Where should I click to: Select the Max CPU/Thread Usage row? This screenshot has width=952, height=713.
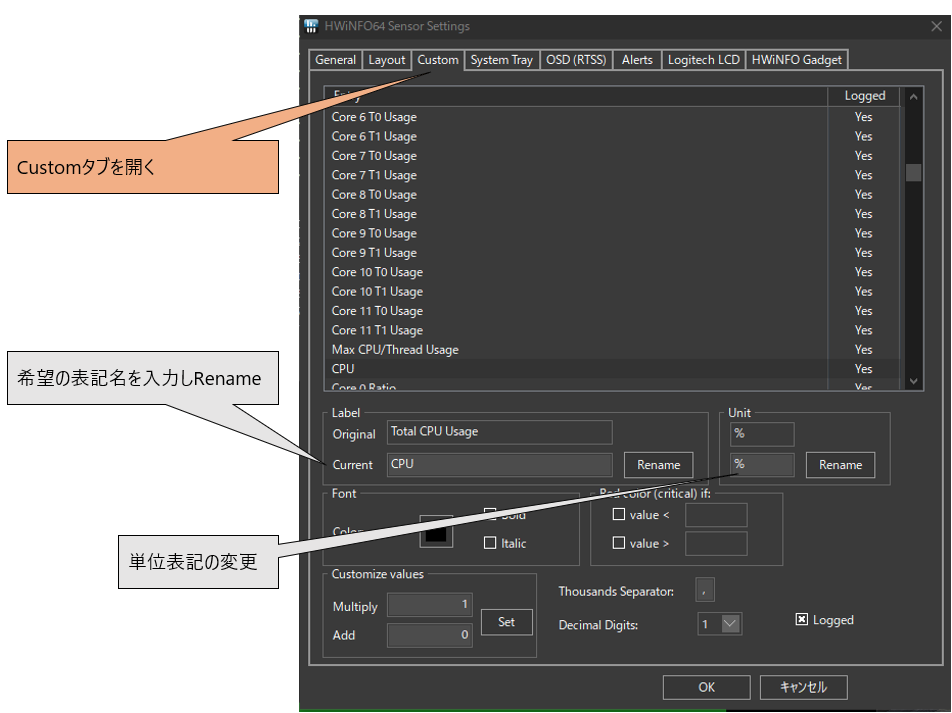pos(611,350)
